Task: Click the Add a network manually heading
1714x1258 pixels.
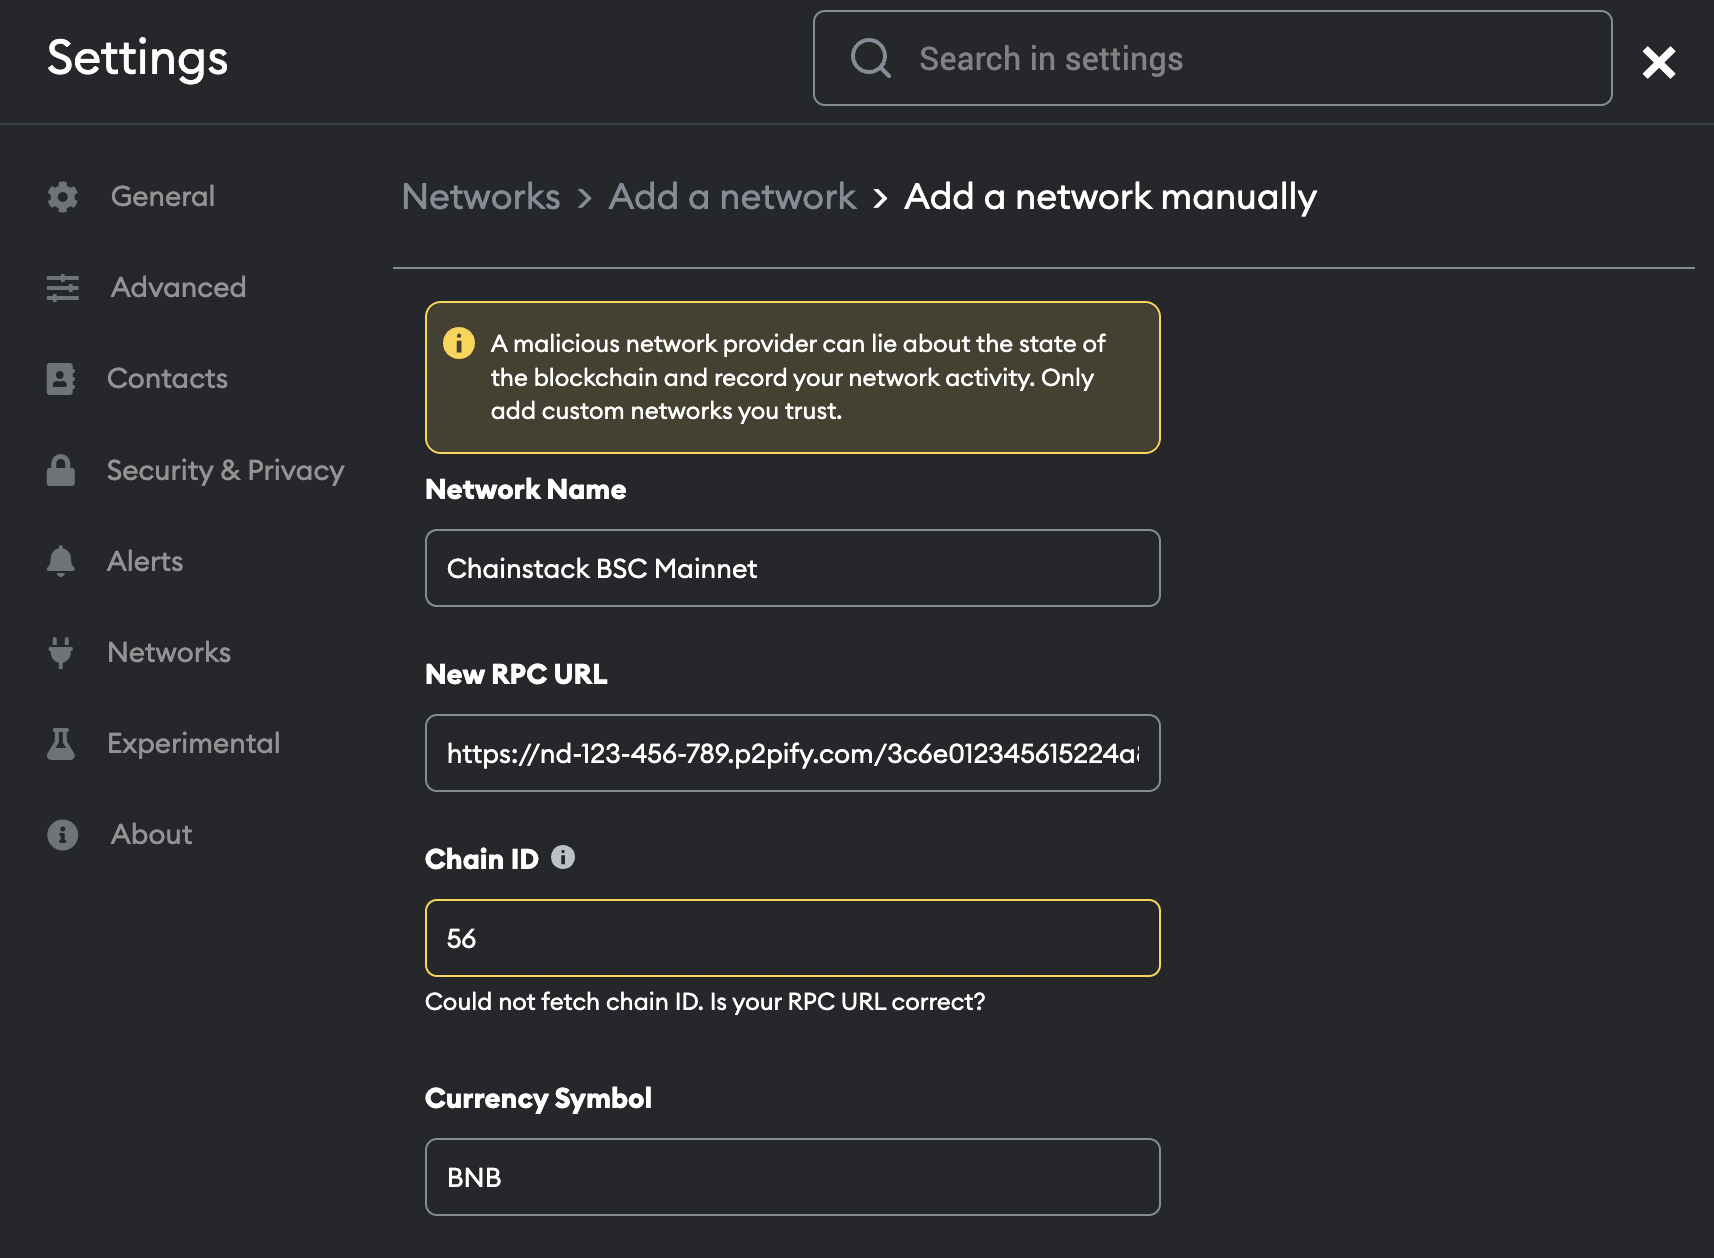Action: coord(1110,197)
